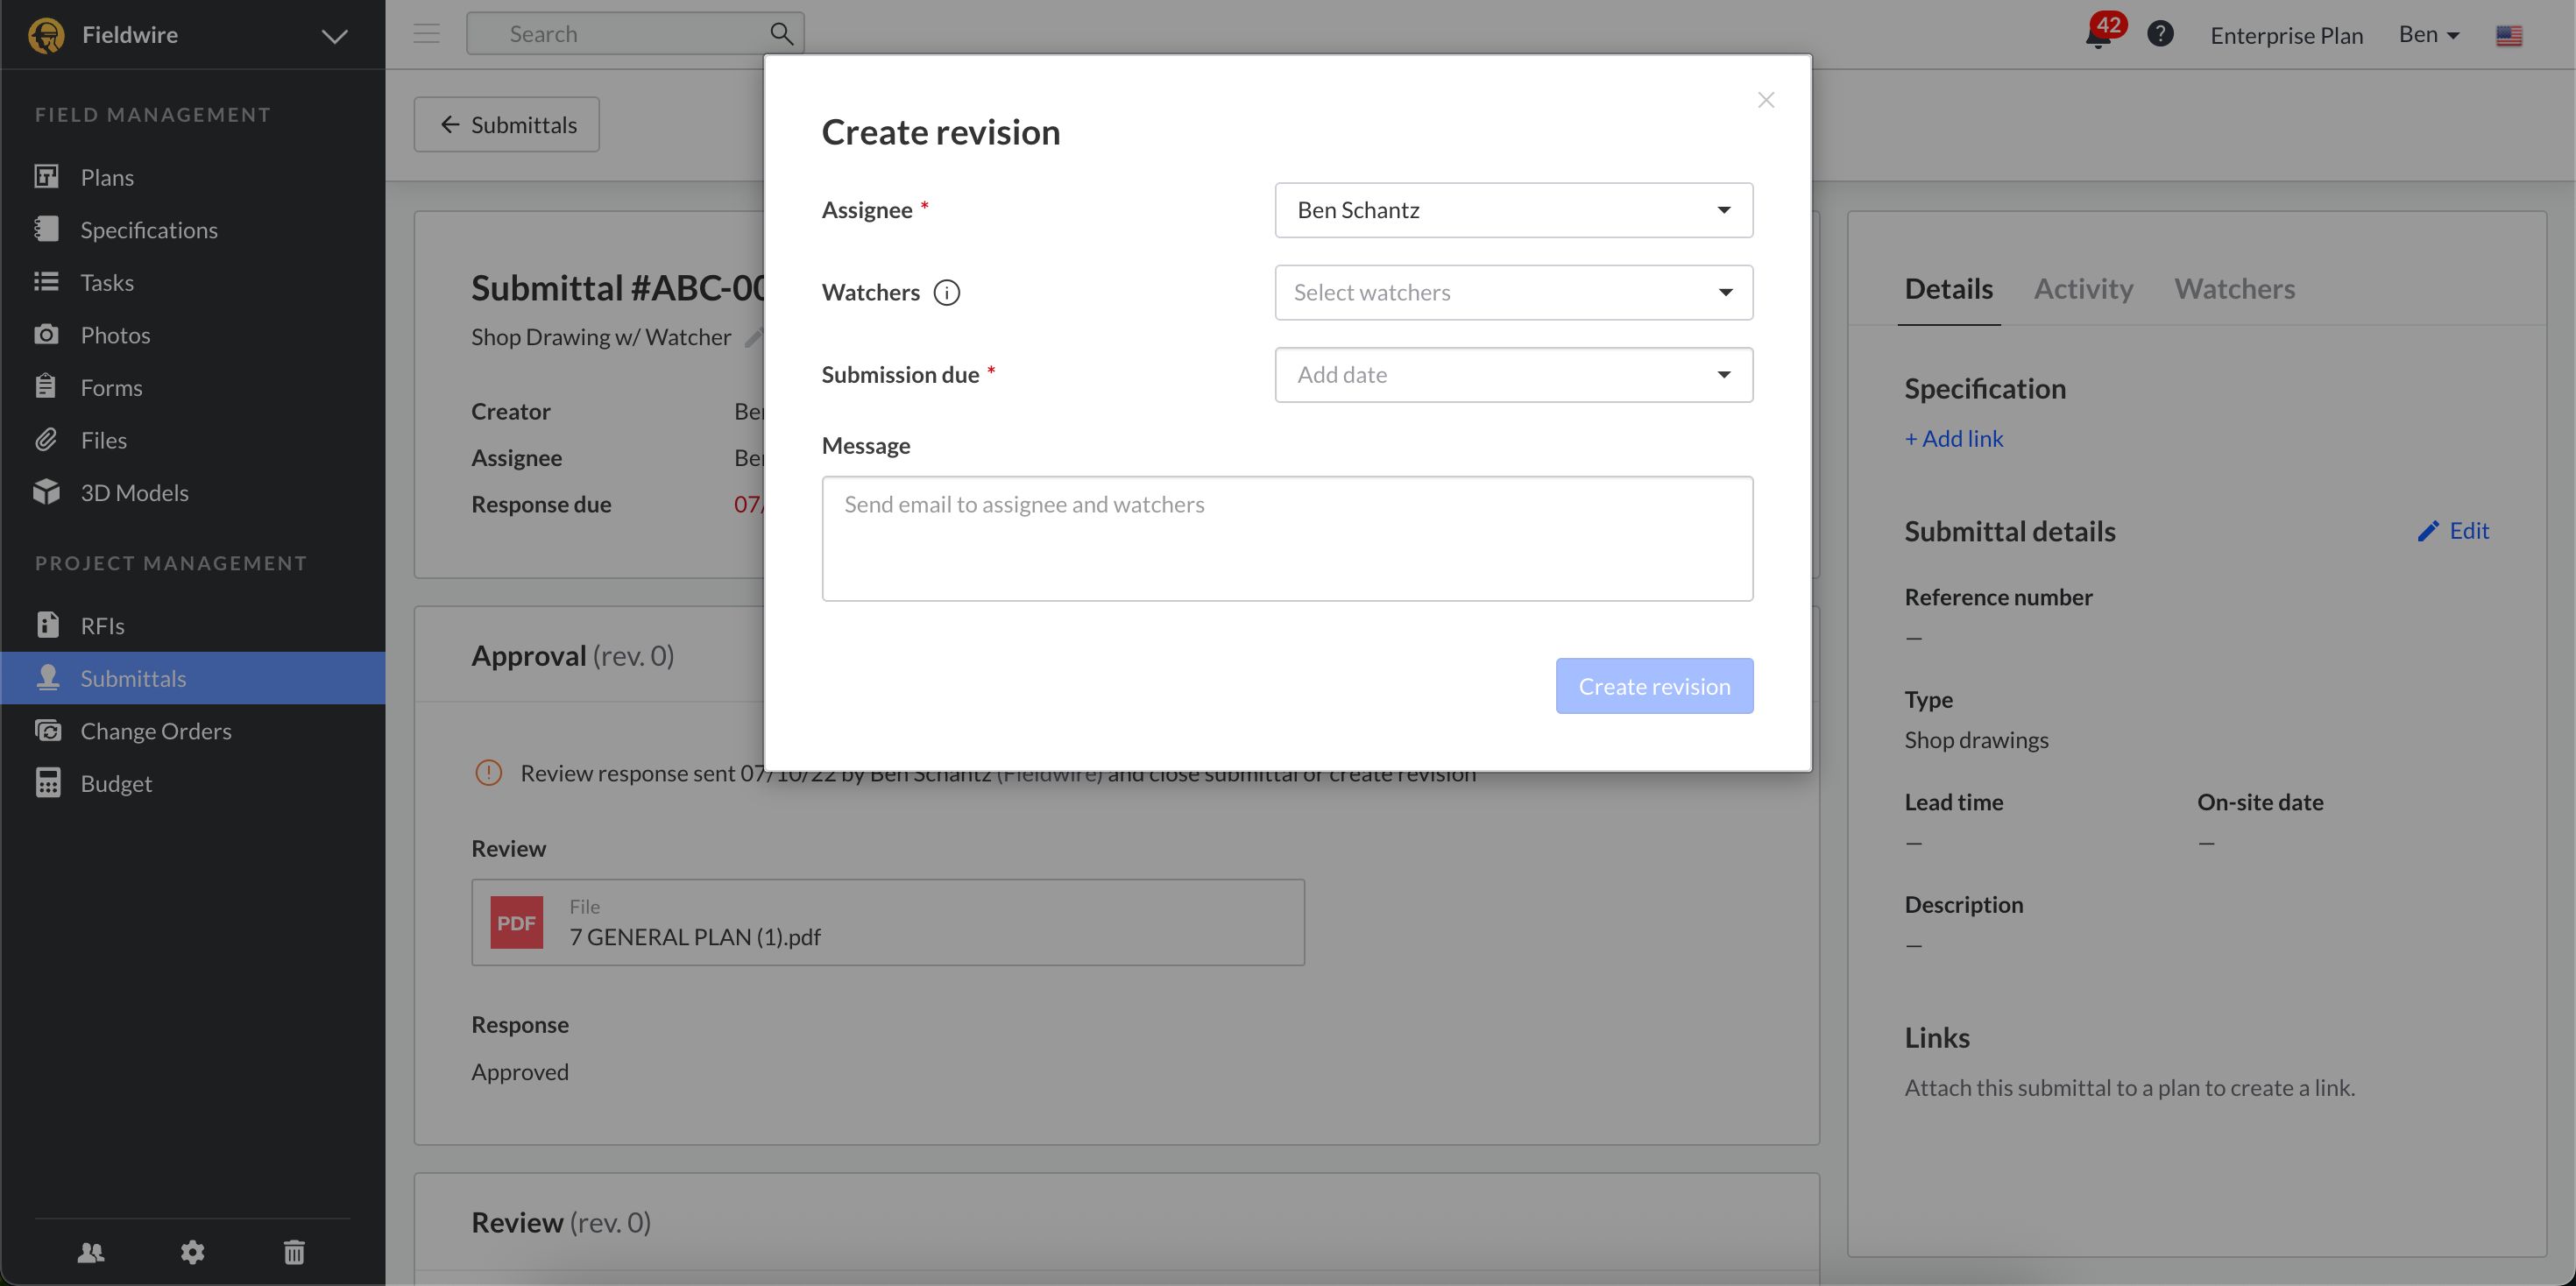Click the notifications bell icon
This screenshot has height=1286, width=2576.
pos(2097,37)
